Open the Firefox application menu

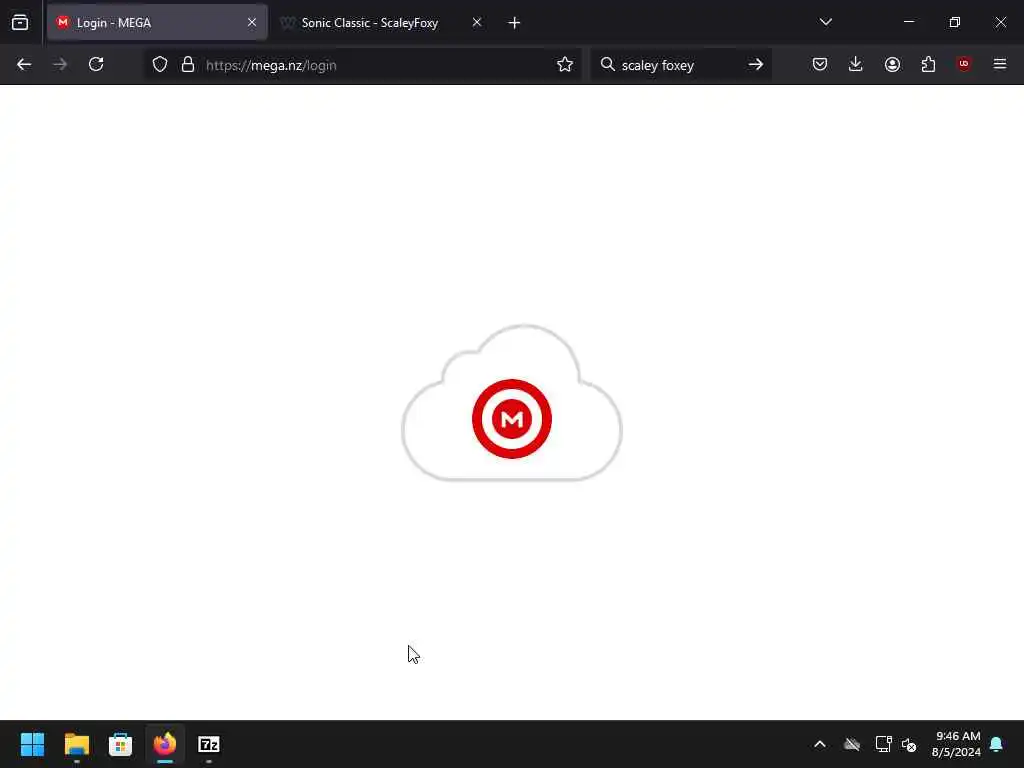pos(1000,65)
